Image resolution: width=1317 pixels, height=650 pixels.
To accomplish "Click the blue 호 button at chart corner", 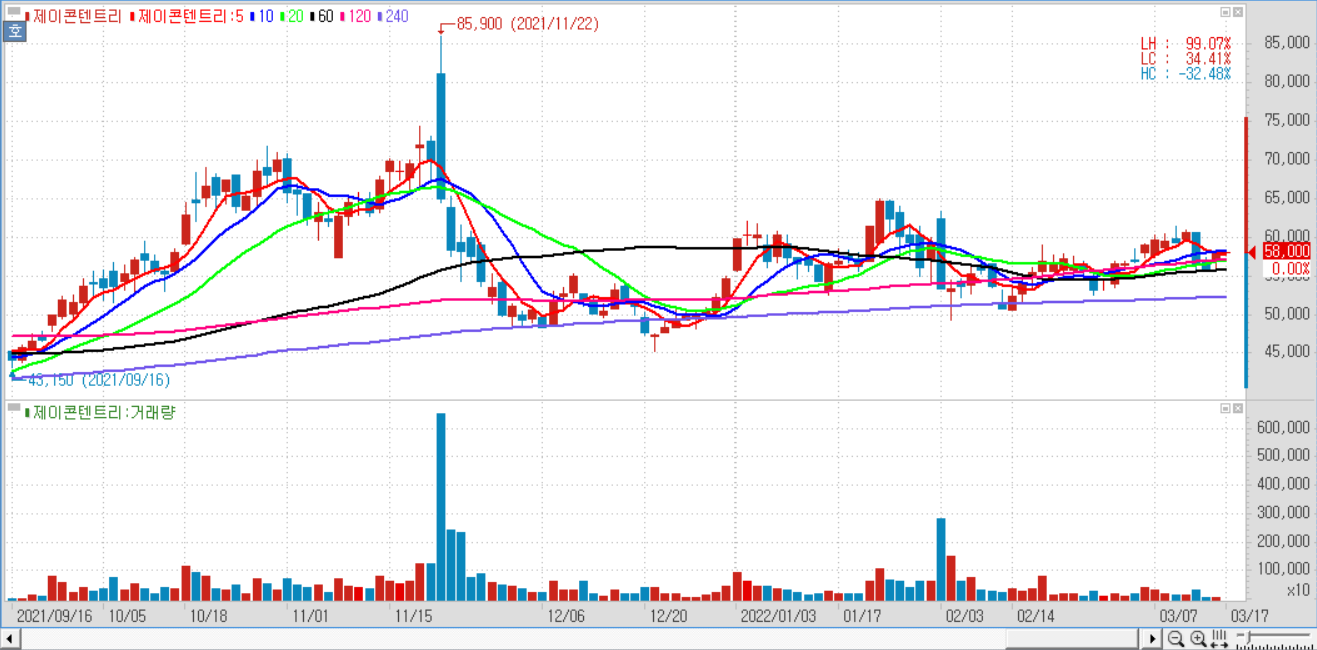I will point(14,31).
